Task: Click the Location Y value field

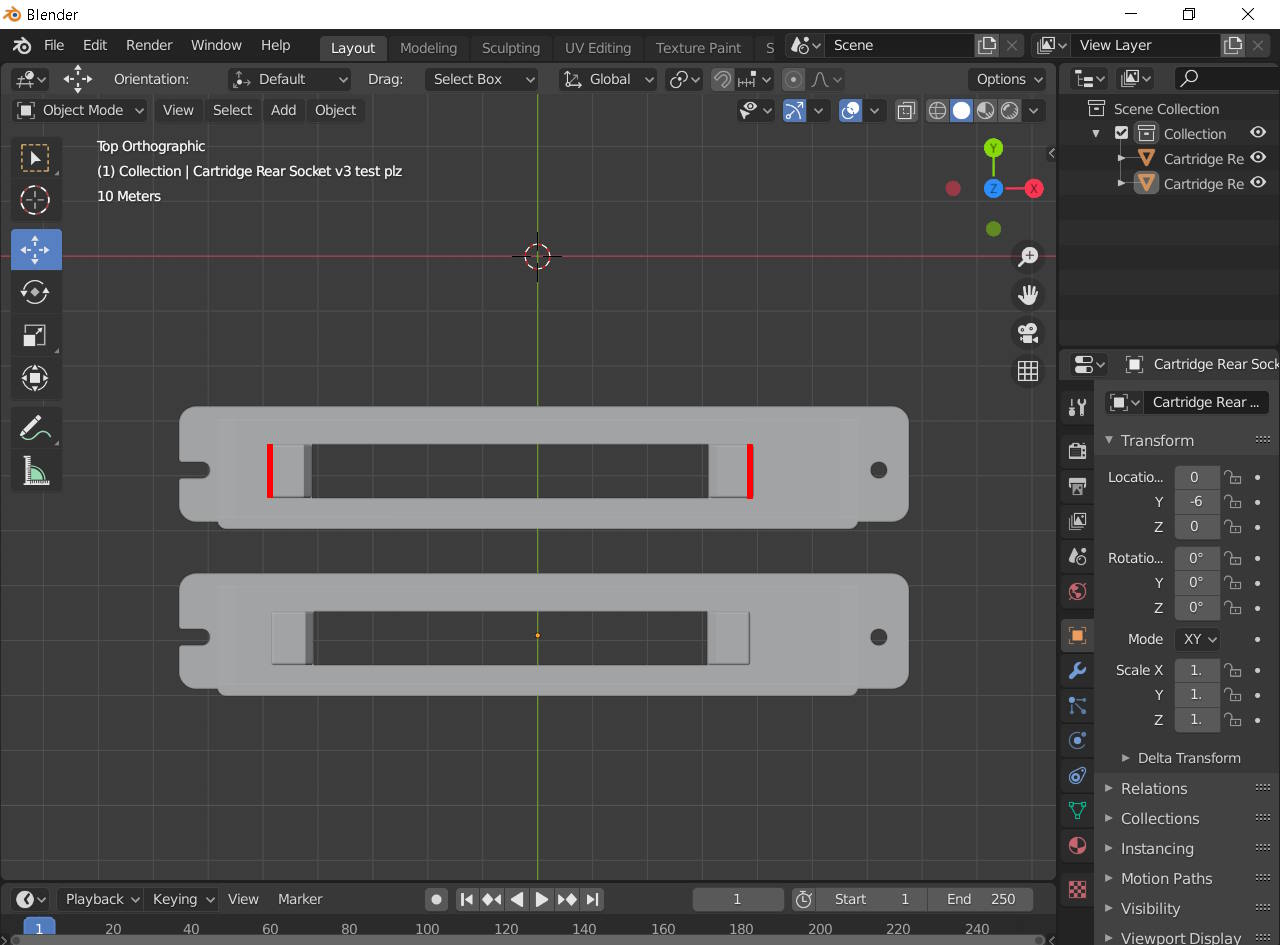Action: click(x=1196, y=502)
